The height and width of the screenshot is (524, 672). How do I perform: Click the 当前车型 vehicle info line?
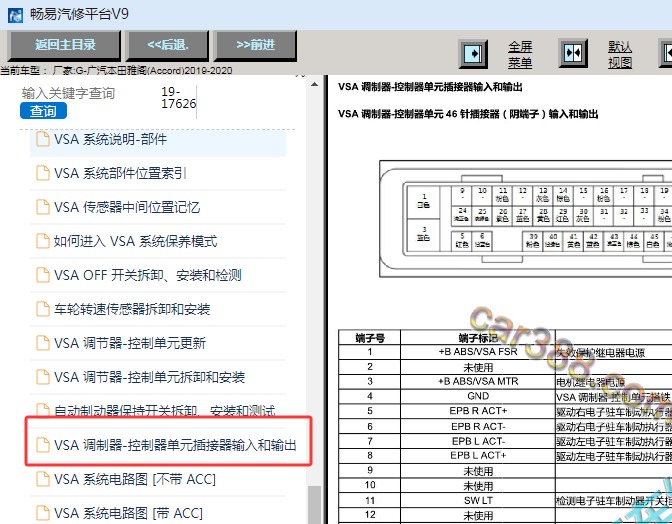[116, 70]
